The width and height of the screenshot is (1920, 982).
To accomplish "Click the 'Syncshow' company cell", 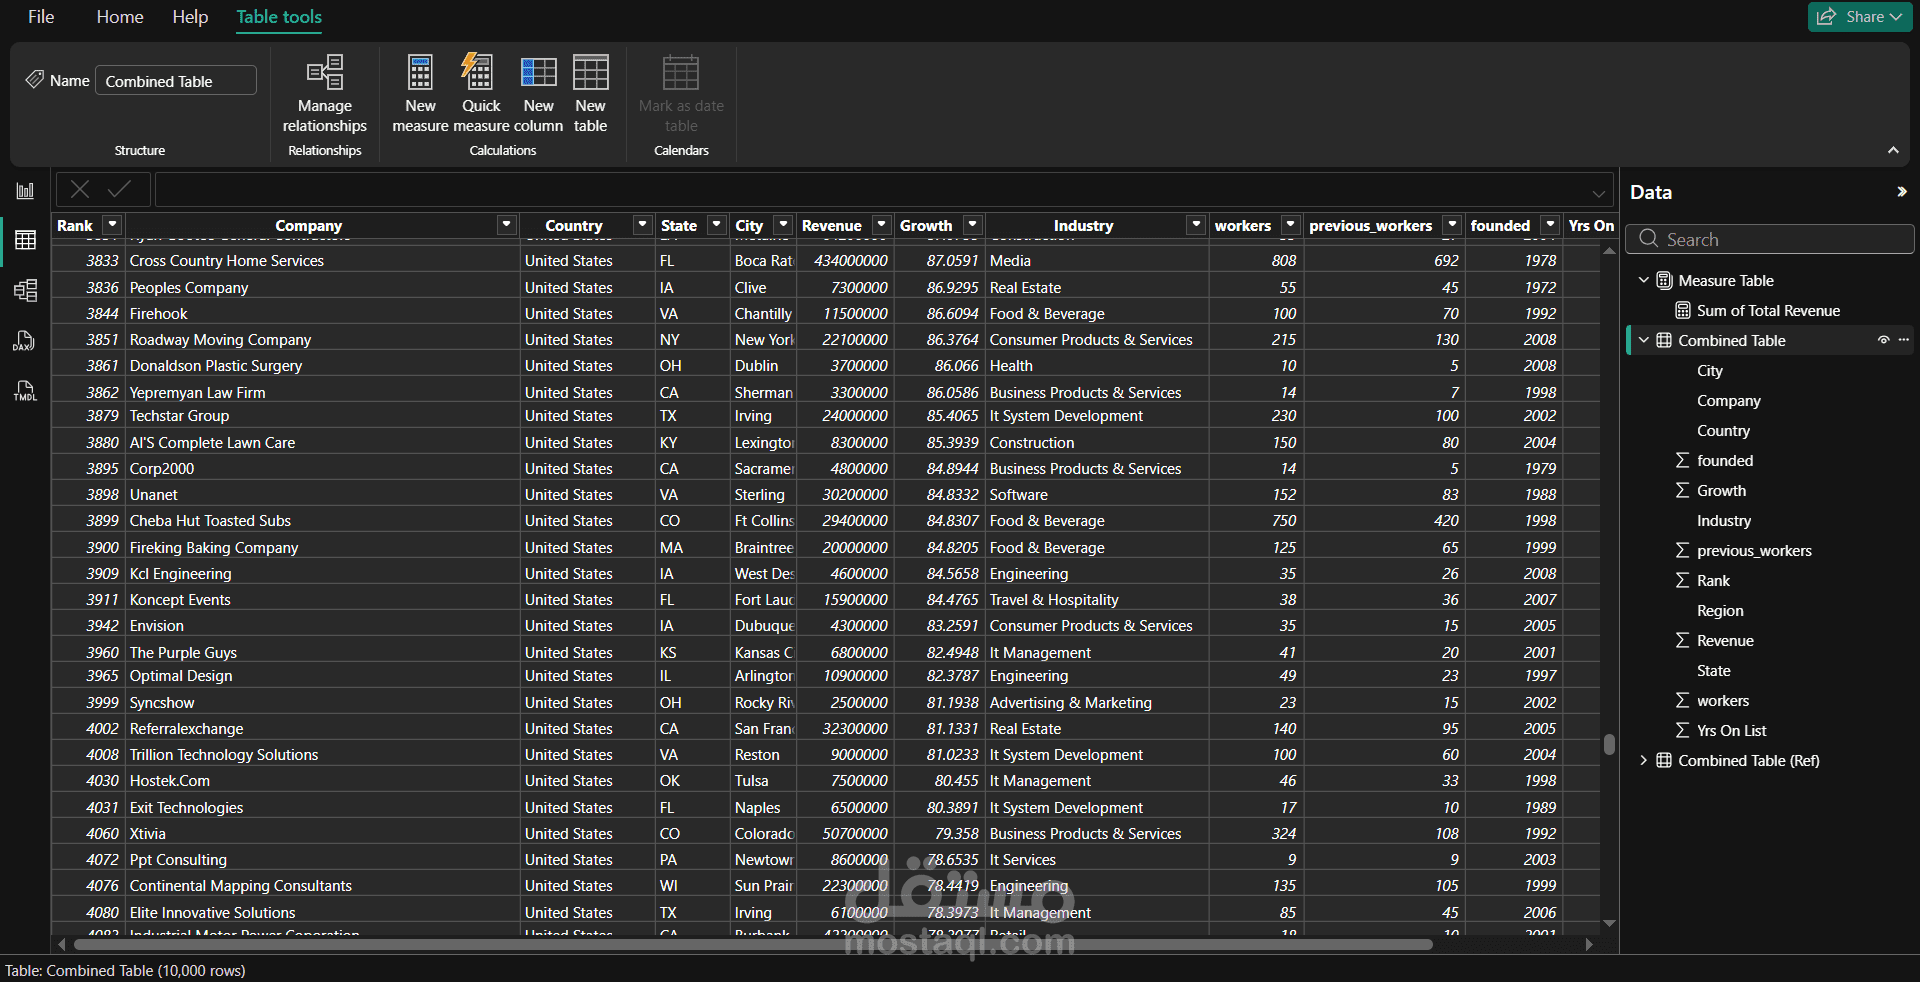I will tap(323, 703).
